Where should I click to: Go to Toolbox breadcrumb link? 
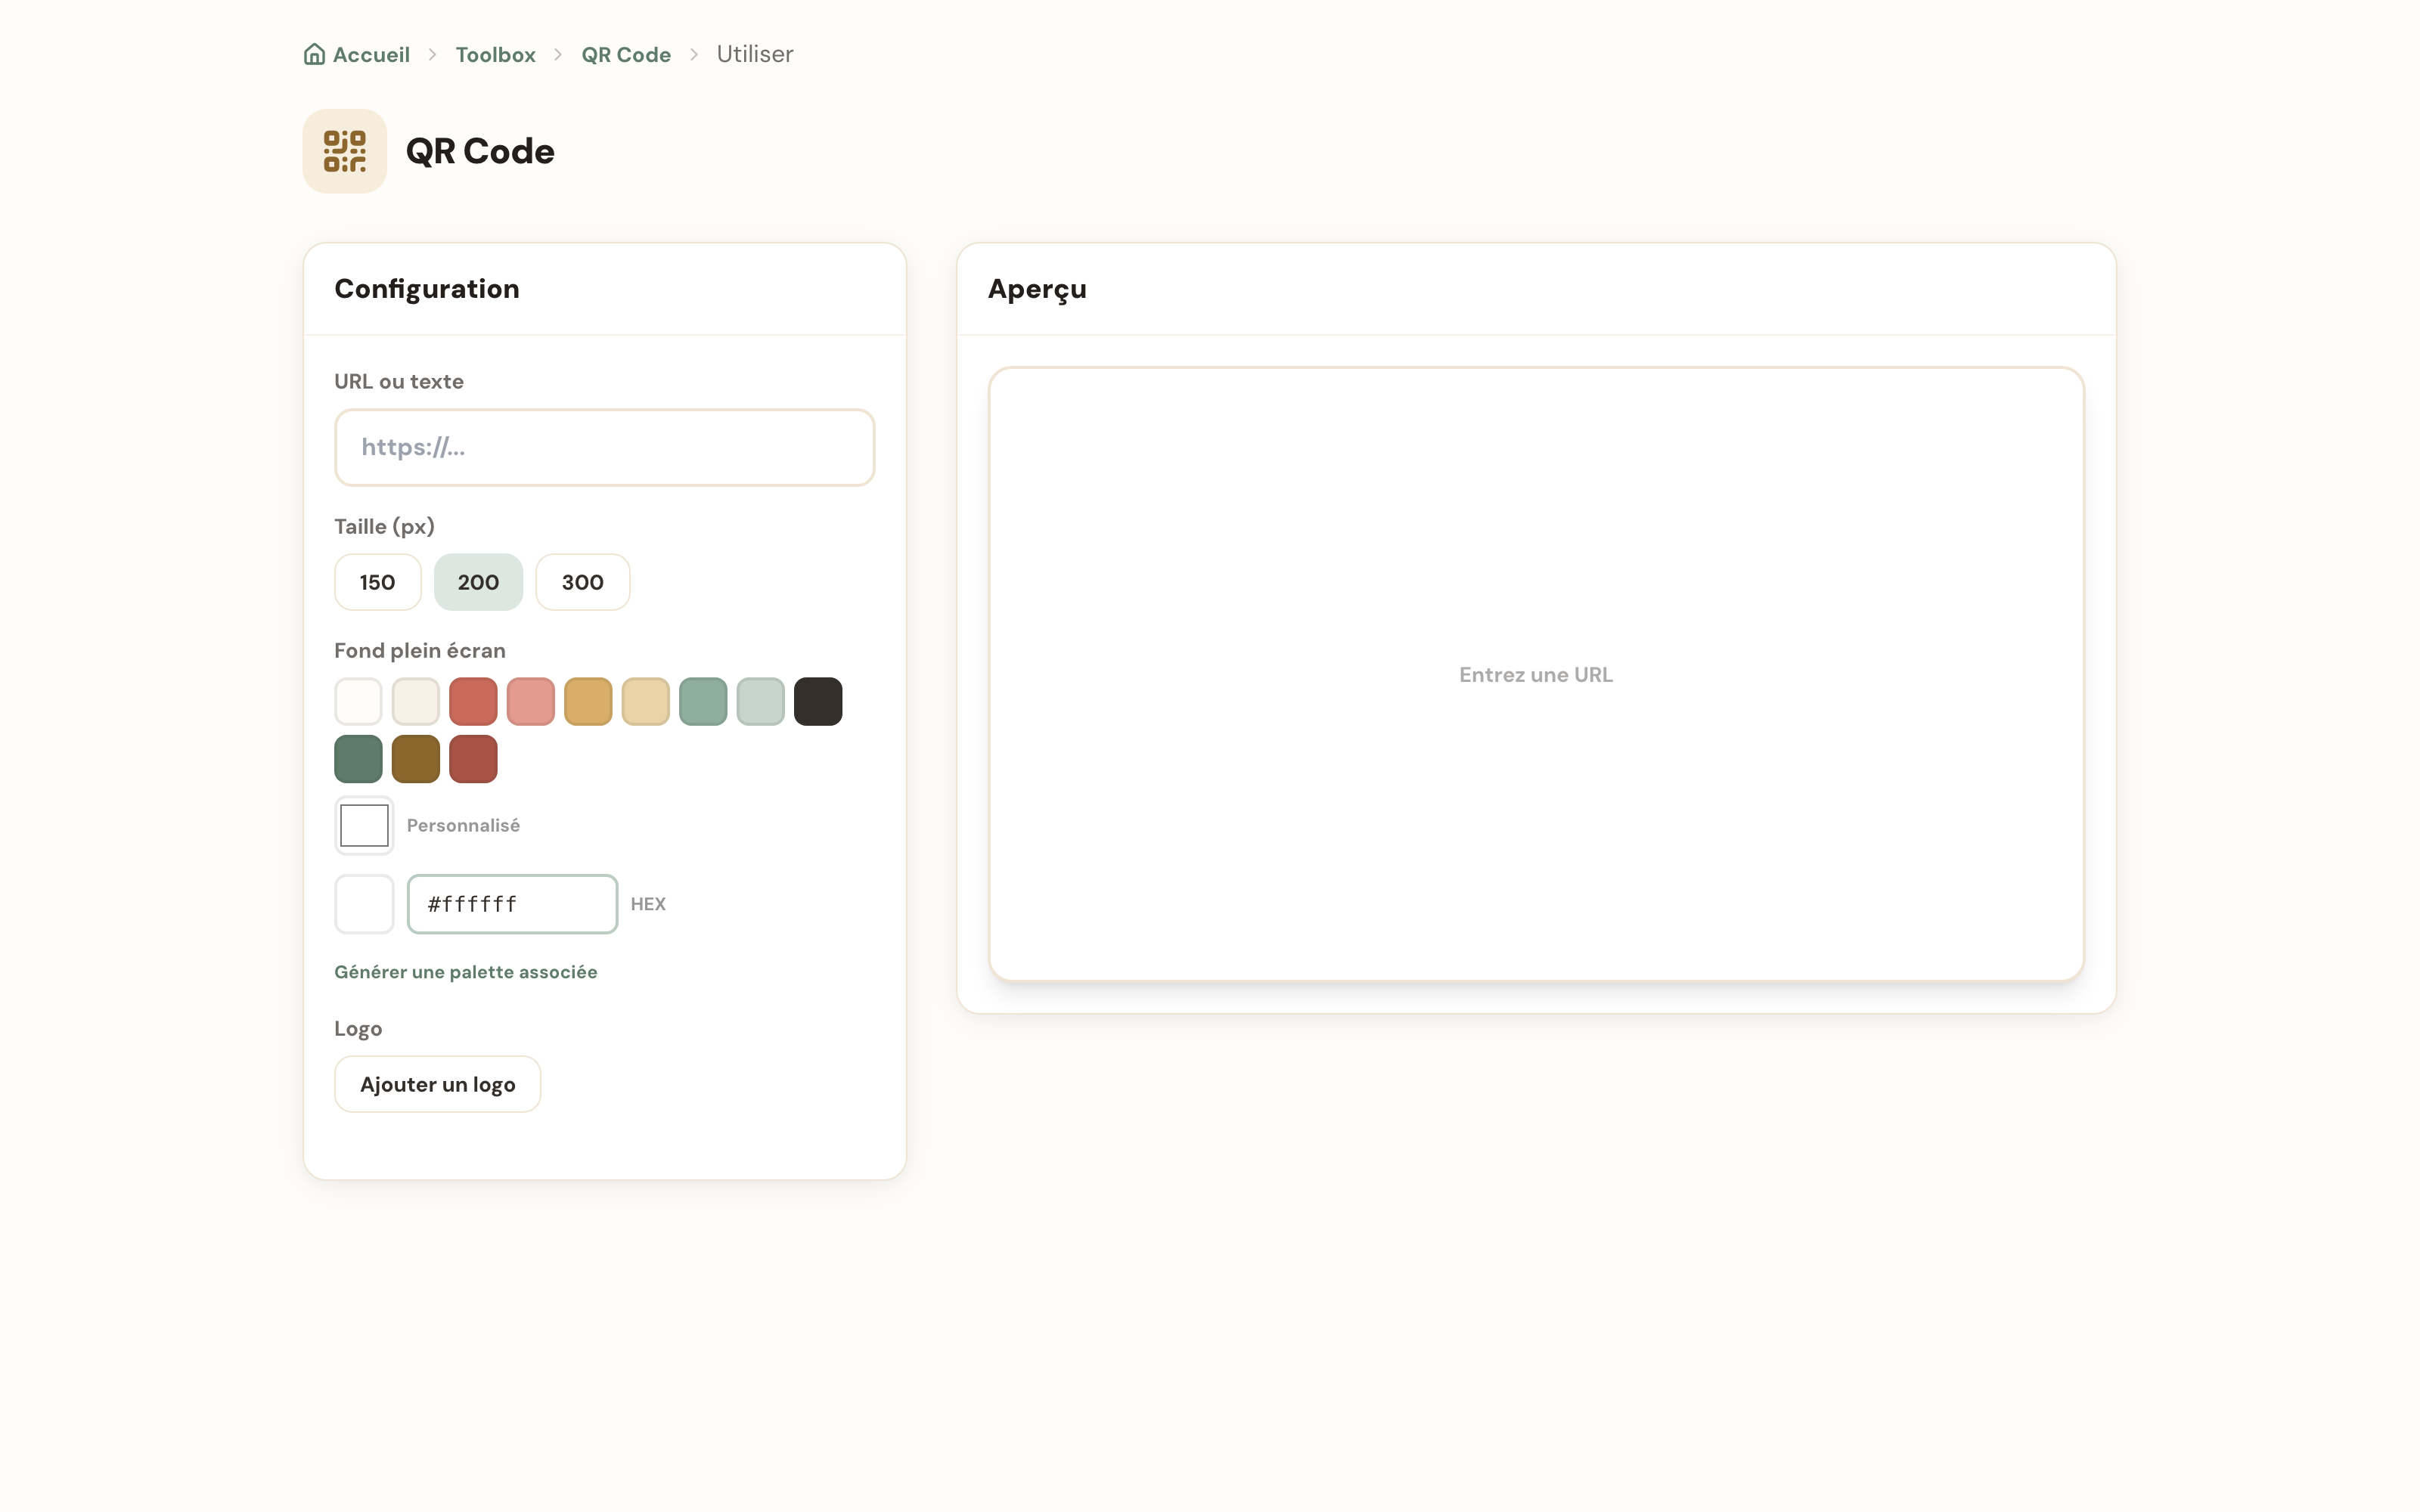[x=495, y=54]
